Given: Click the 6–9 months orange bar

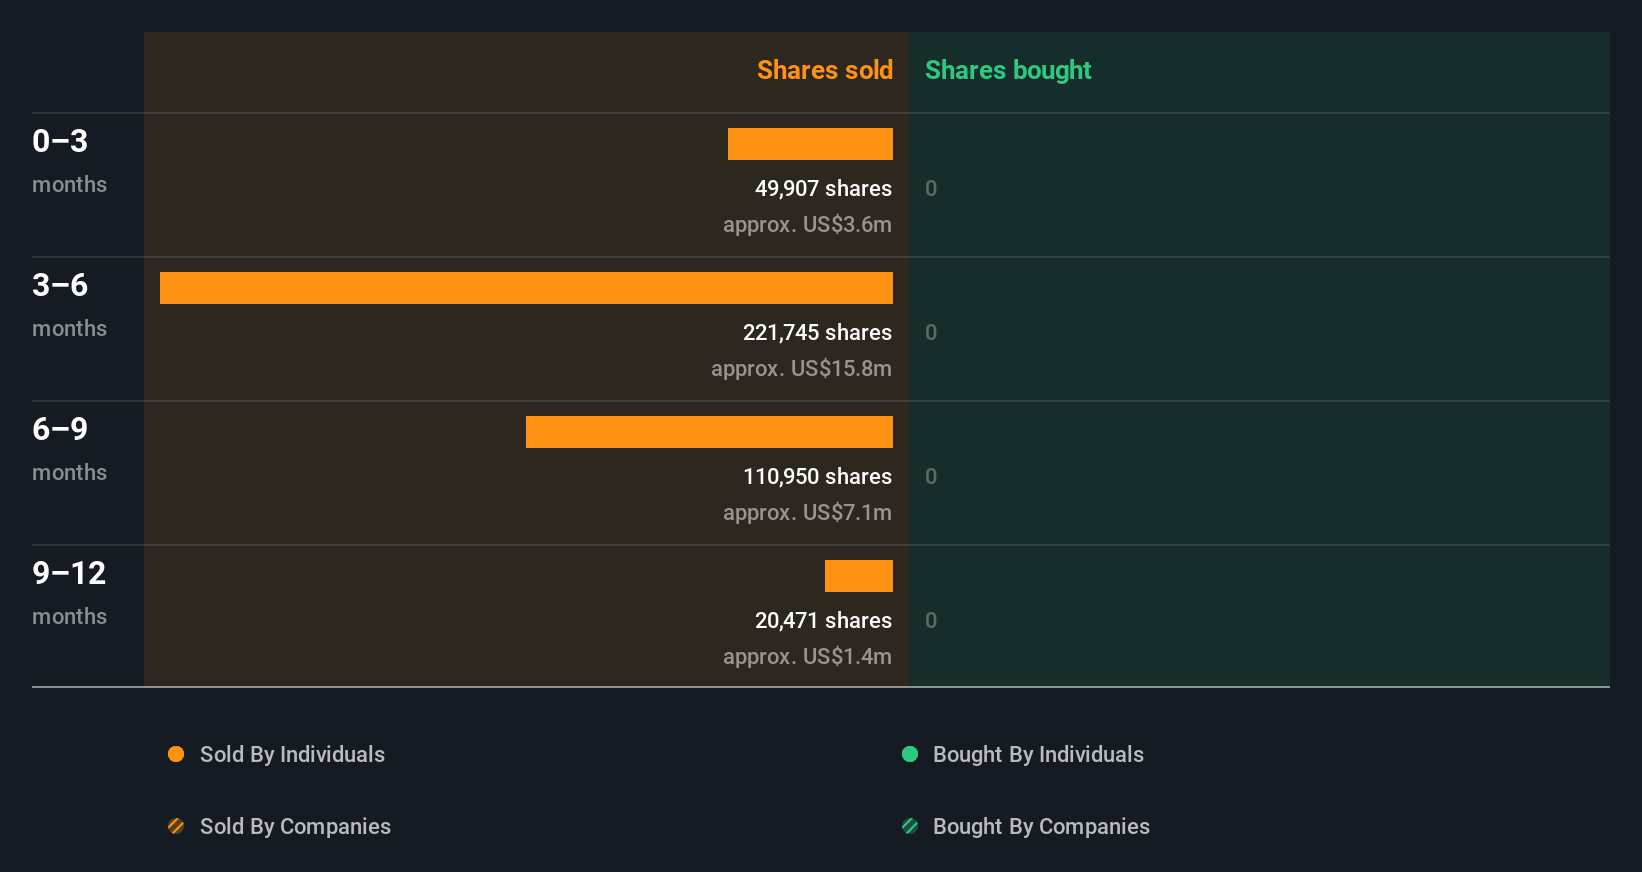Looking at the screenshot, I should pos(709,432).
